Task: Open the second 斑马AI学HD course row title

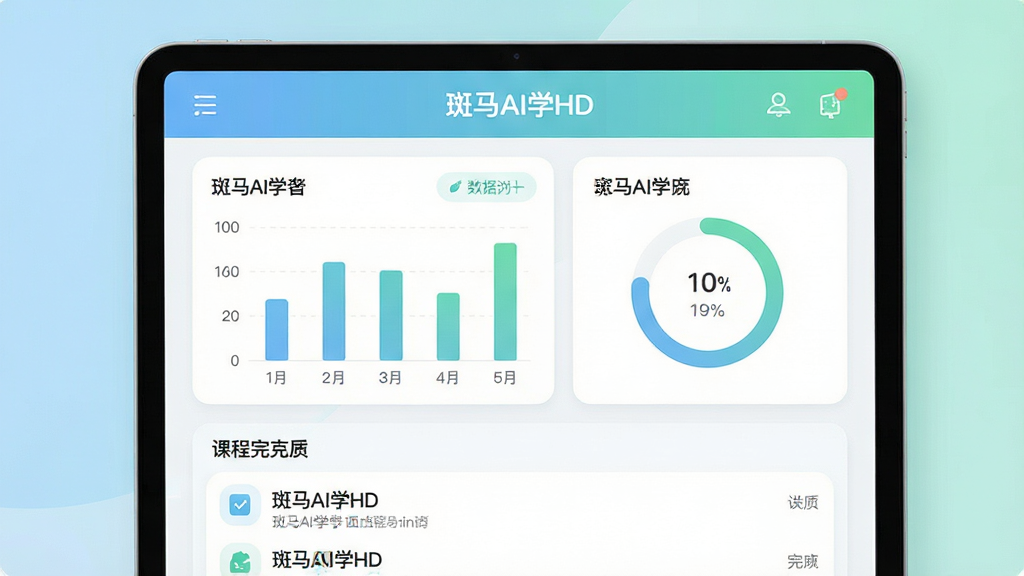Action: click(x=327, y=560)
